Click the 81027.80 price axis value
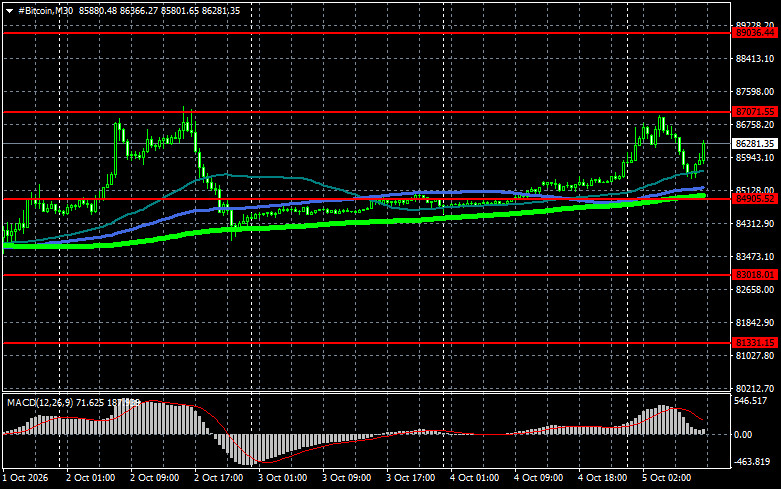 (755, 356)
